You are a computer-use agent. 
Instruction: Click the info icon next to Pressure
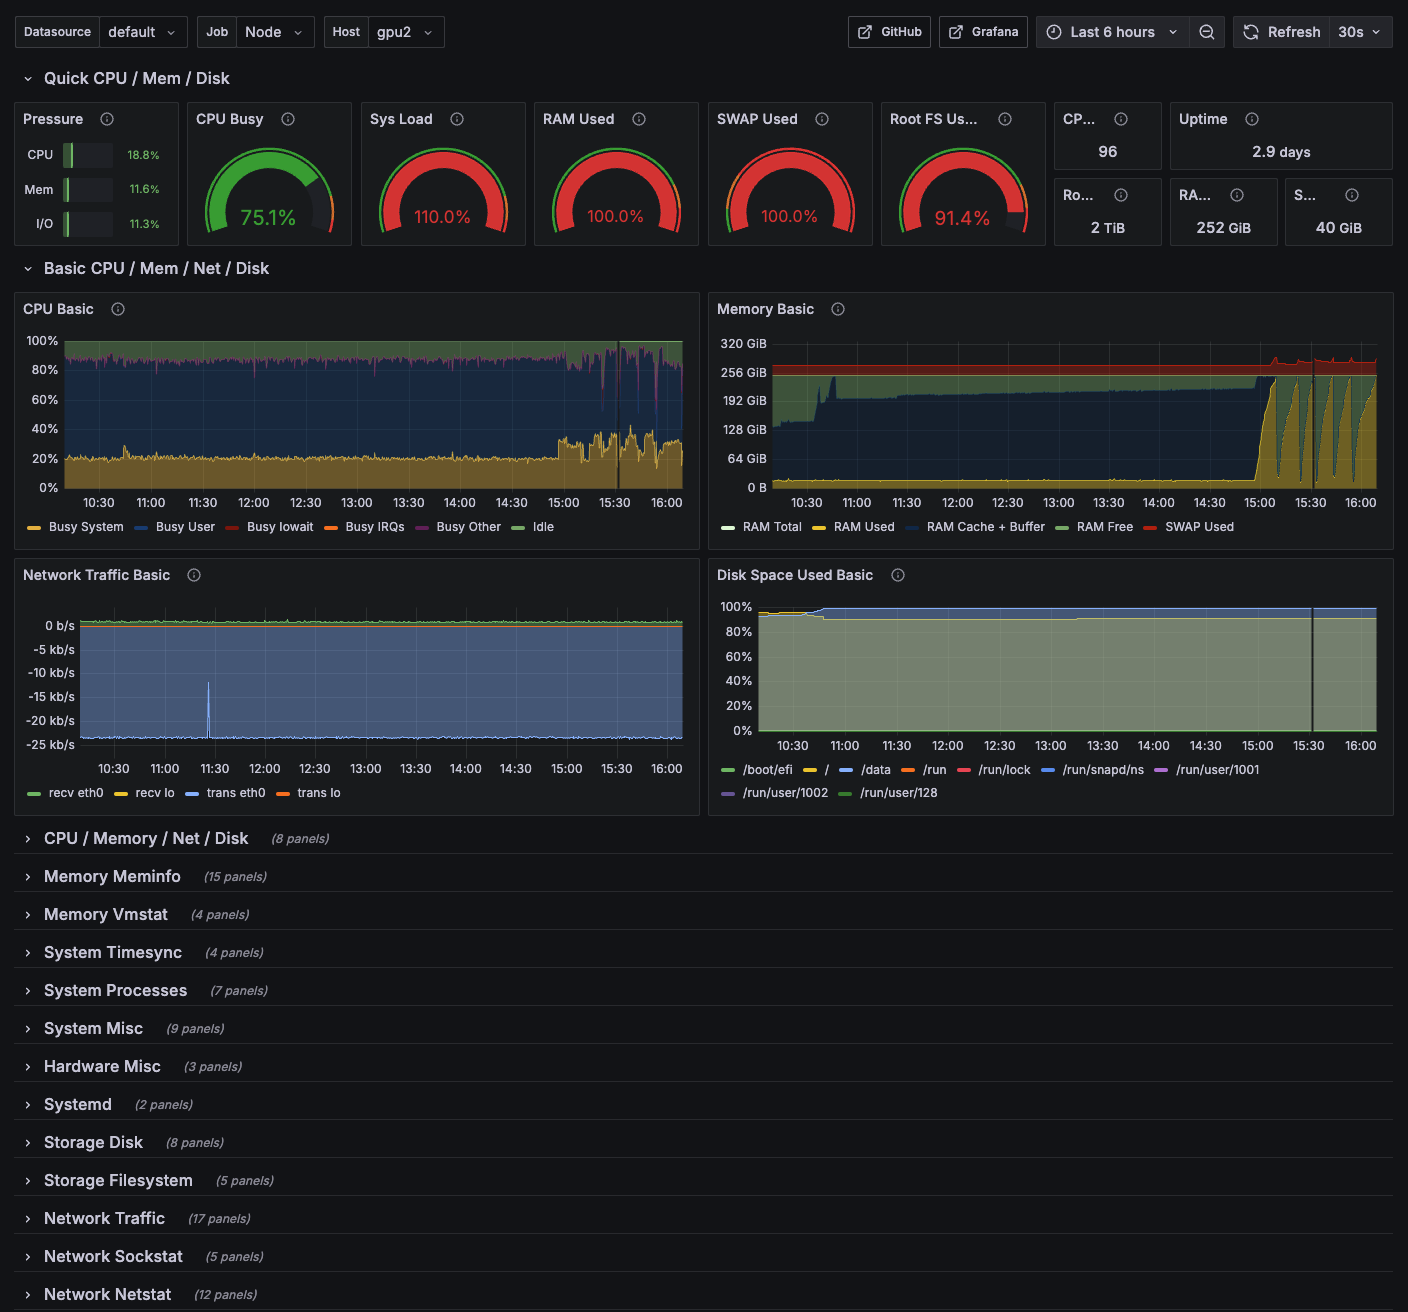pos(107,119)
